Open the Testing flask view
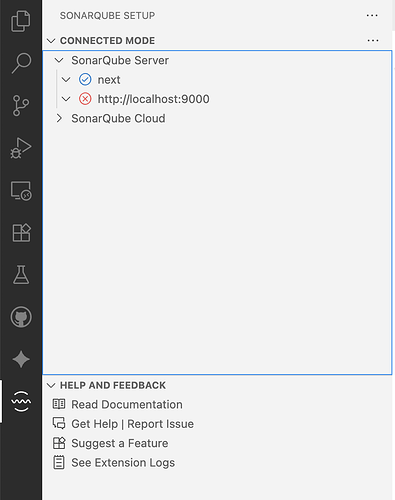 coord(21,275)
